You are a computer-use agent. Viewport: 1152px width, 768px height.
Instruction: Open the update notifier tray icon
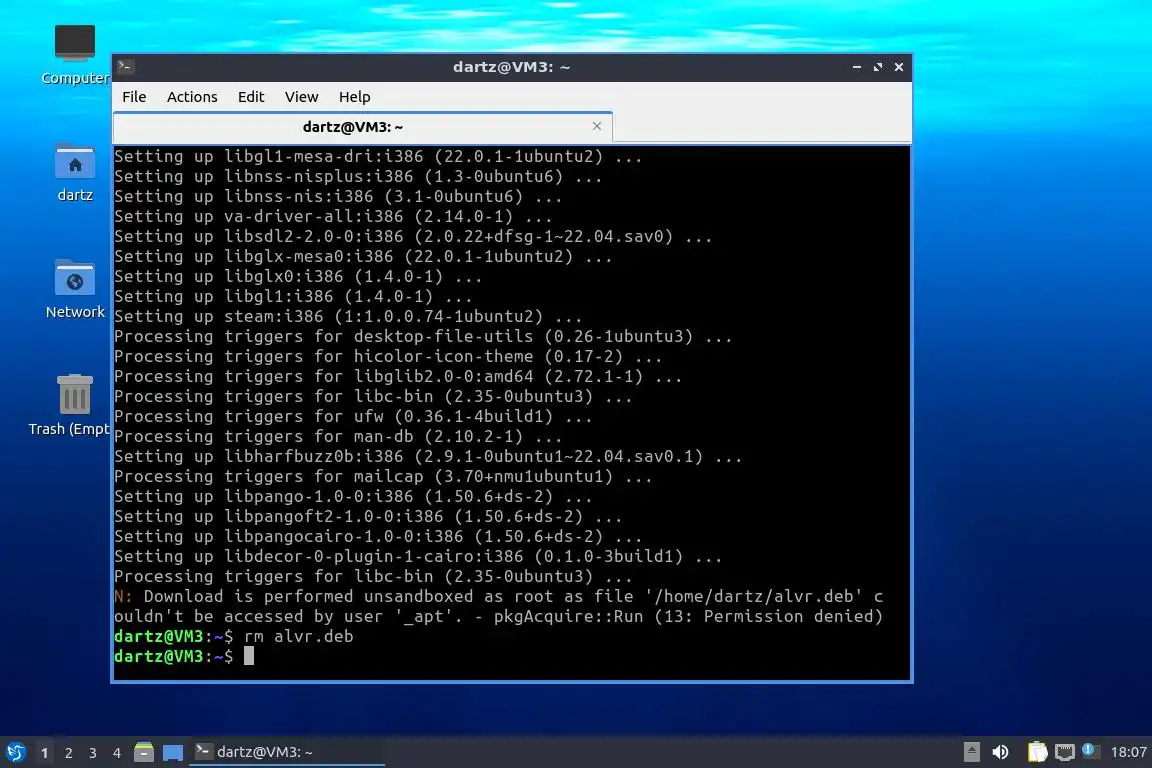tap(1090, 751)
